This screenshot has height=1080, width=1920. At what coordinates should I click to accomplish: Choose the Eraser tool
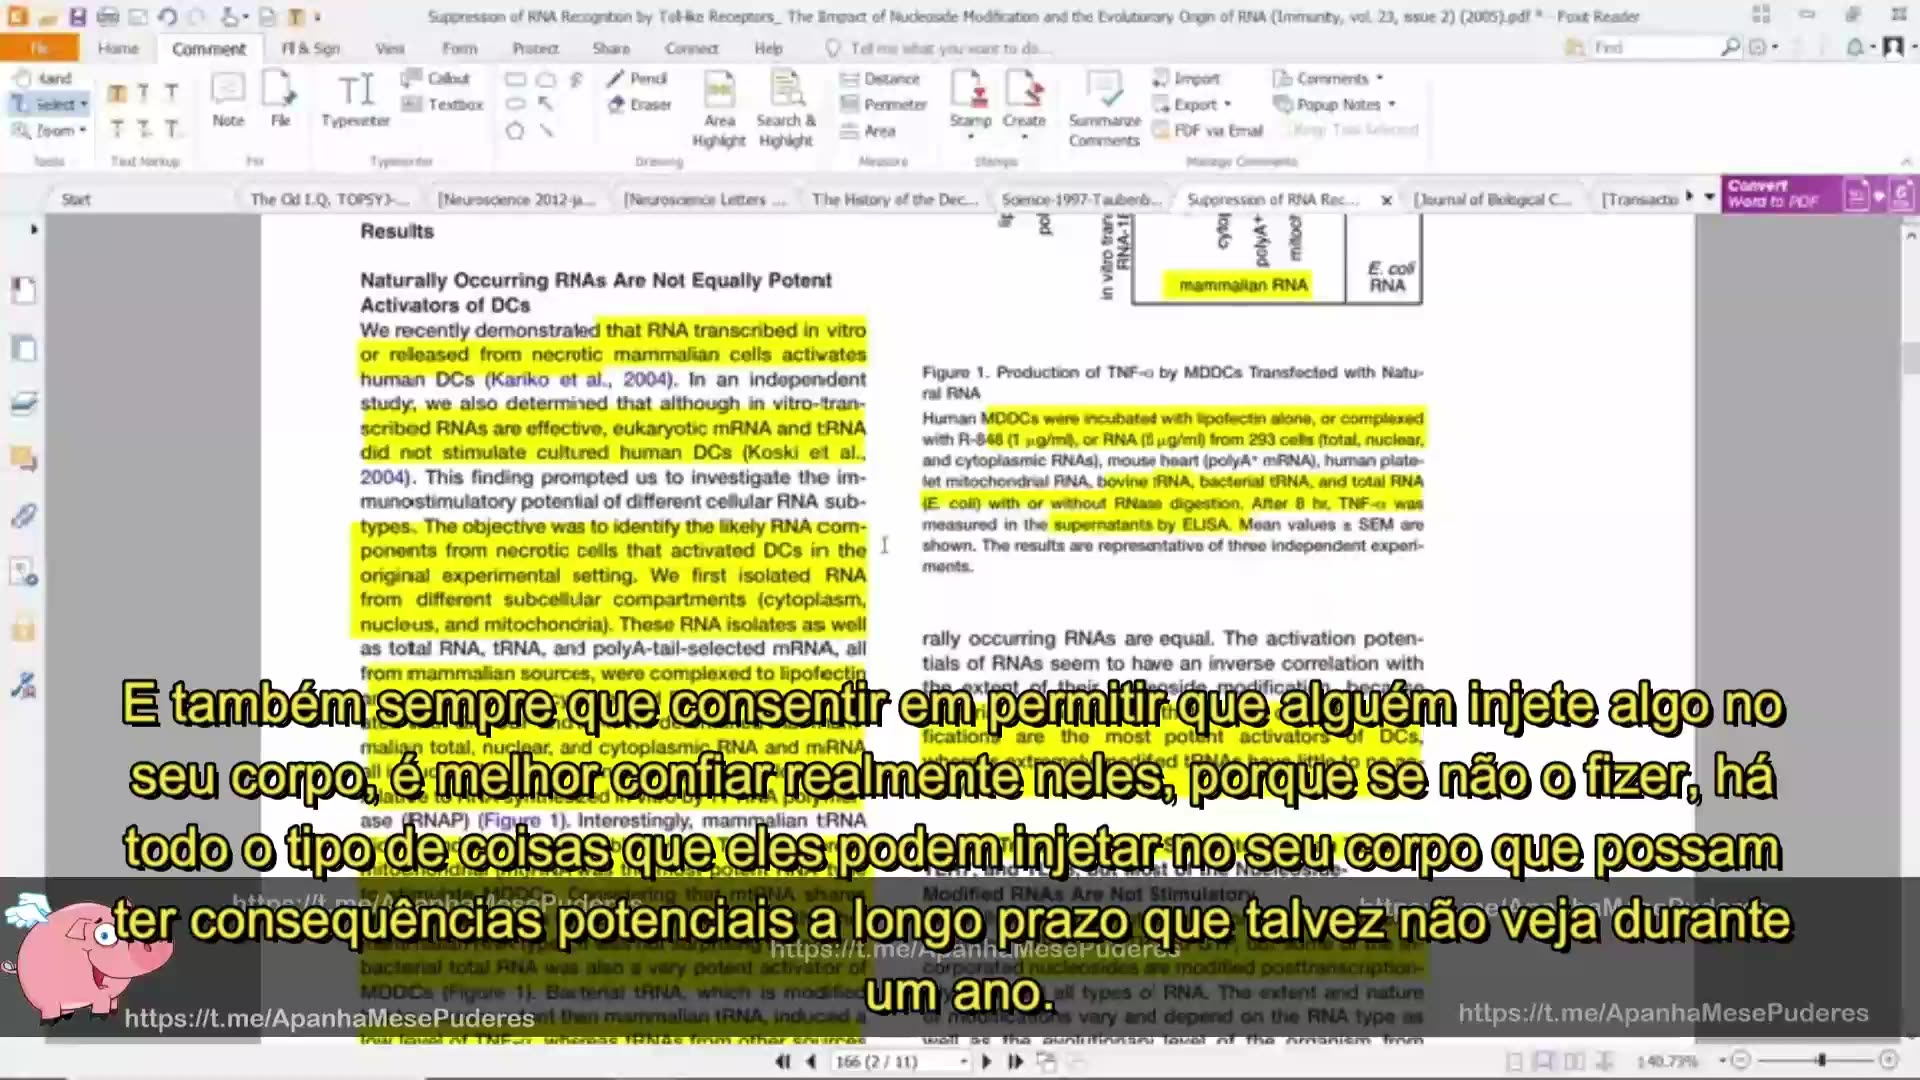pyautogui.click(x=639, y=104)
